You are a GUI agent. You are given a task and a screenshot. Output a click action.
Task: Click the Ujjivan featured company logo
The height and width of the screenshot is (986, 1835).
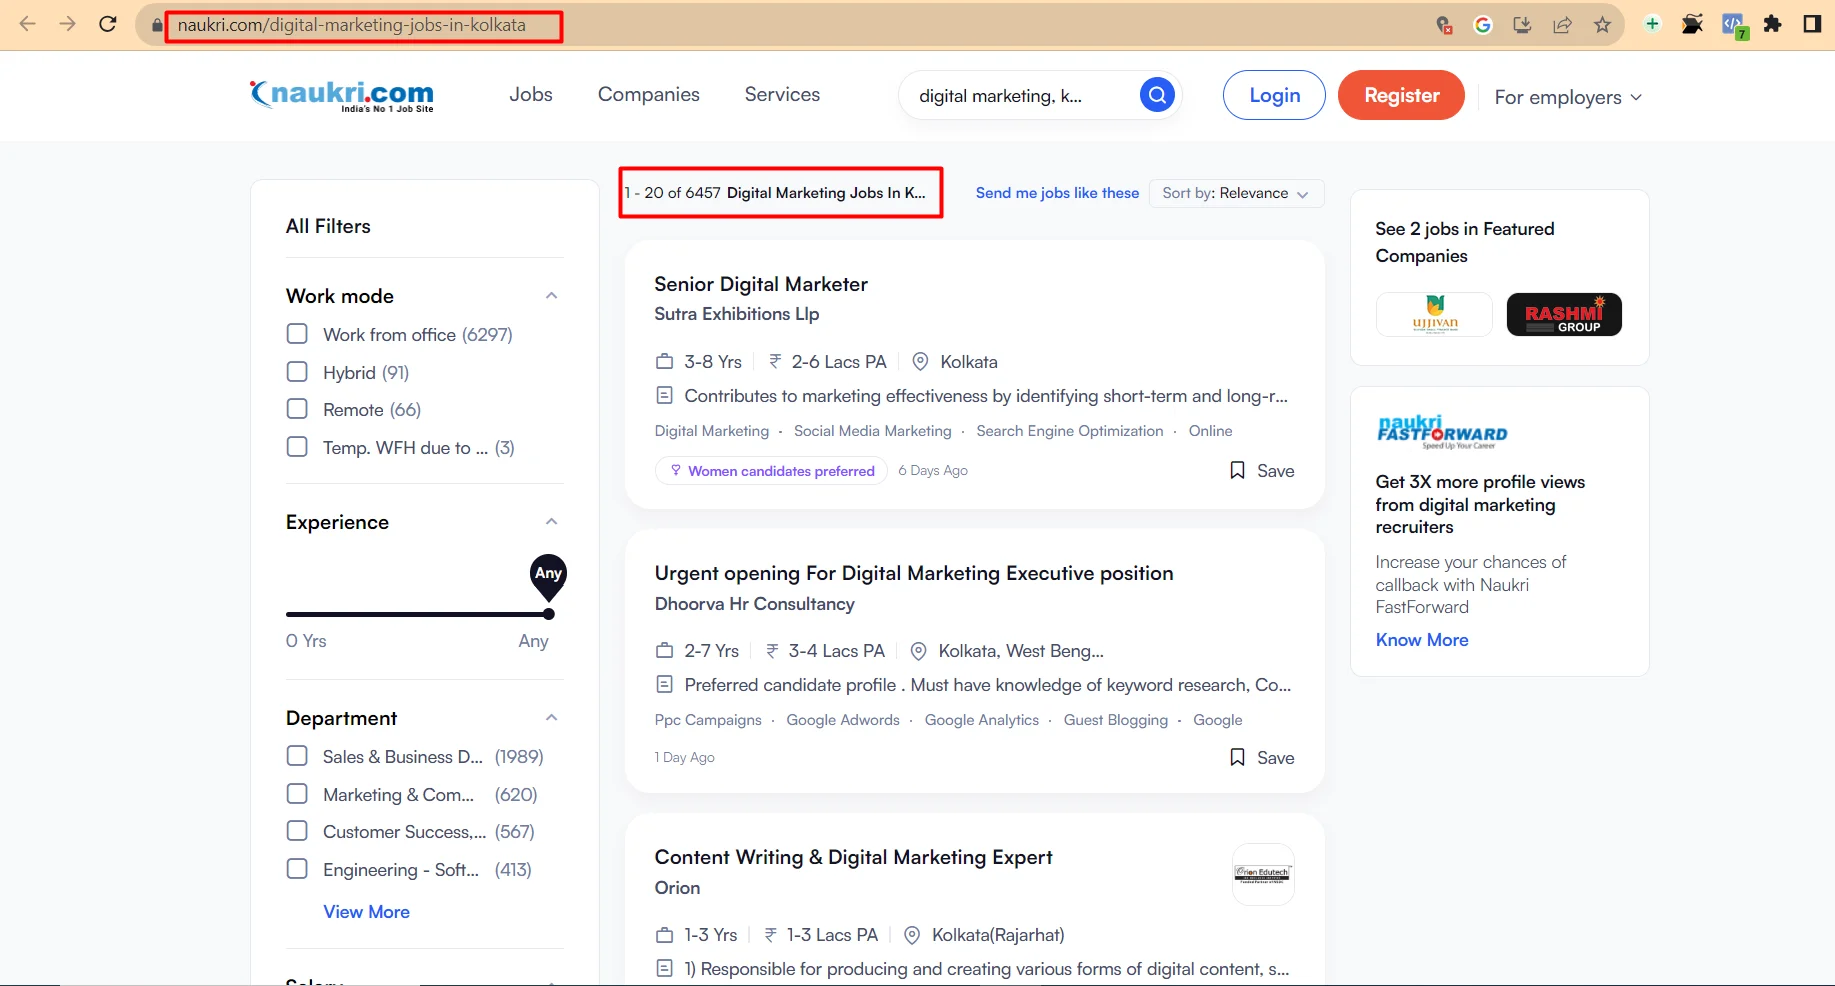1434,314
